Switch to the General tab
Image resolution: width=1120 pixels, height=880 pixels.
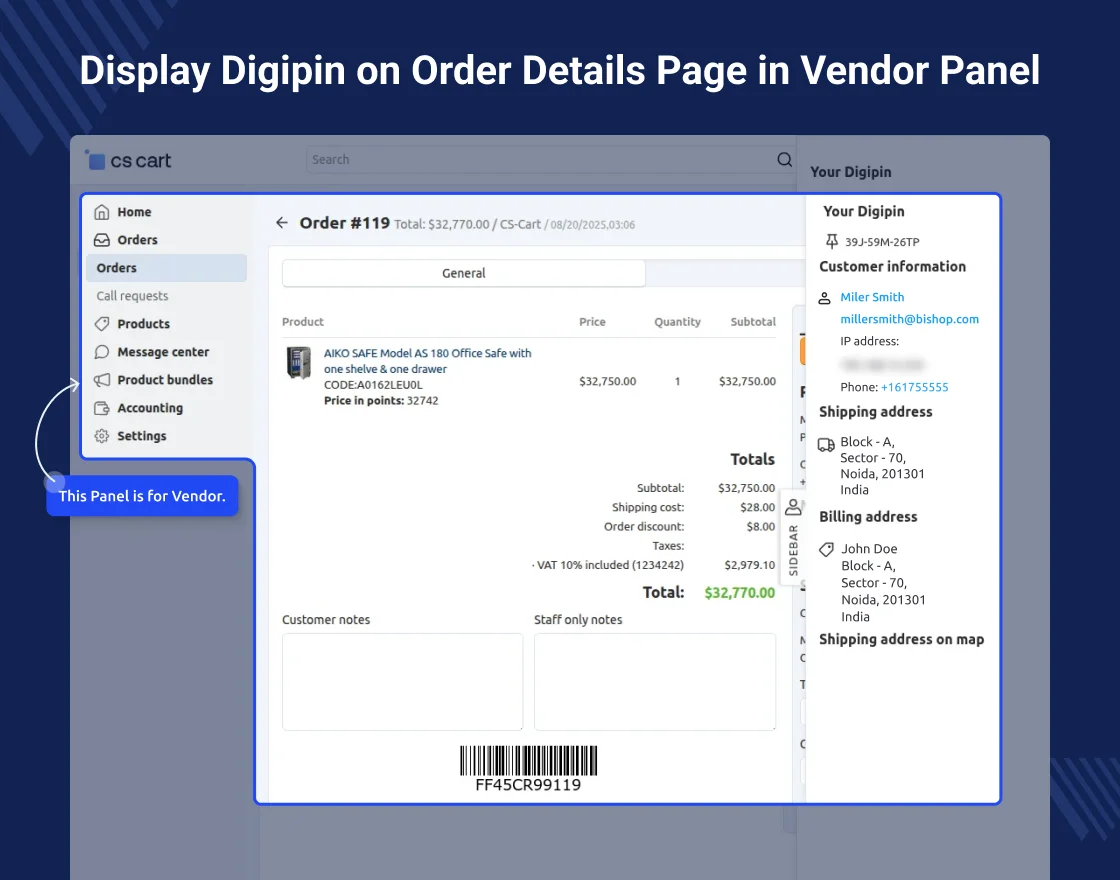coord(464,273)
